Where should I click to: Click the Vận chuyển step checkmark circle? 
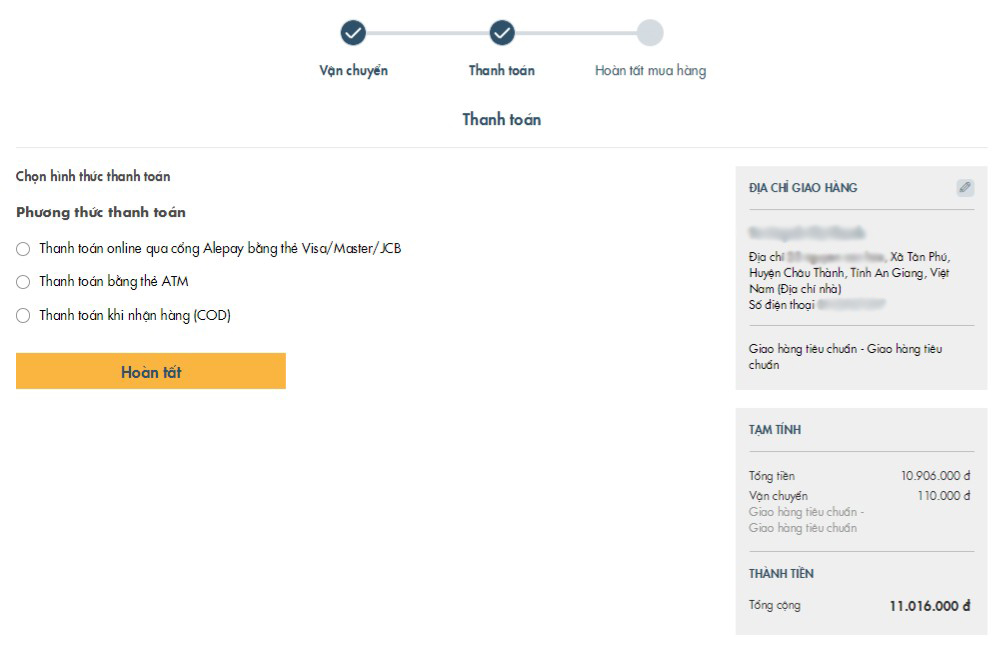353,33
